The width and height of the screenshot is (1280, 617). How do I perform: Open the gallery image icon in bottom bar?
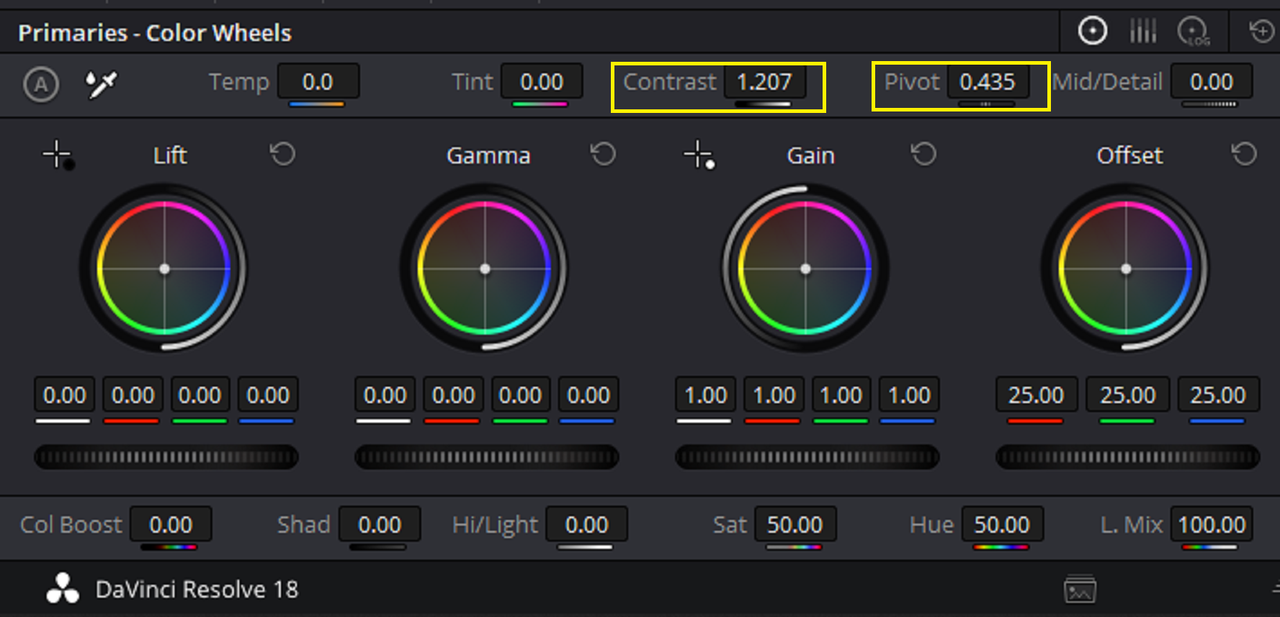click(x=1081, y=590)
